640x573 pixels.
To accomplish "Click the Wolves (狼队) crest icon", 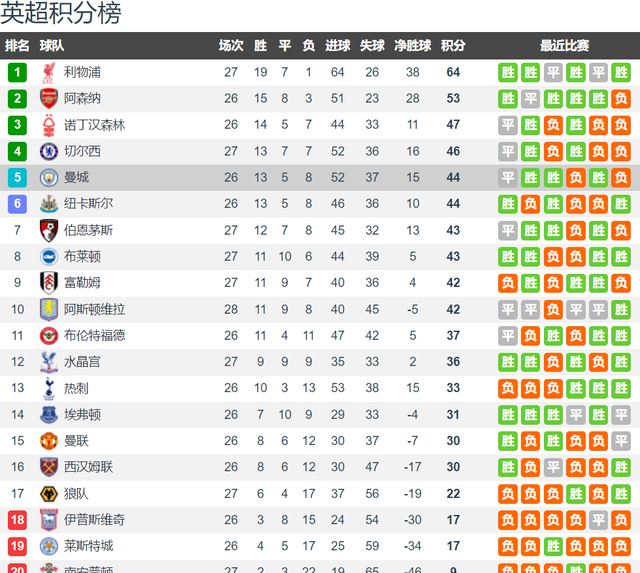I will [49, 494].
